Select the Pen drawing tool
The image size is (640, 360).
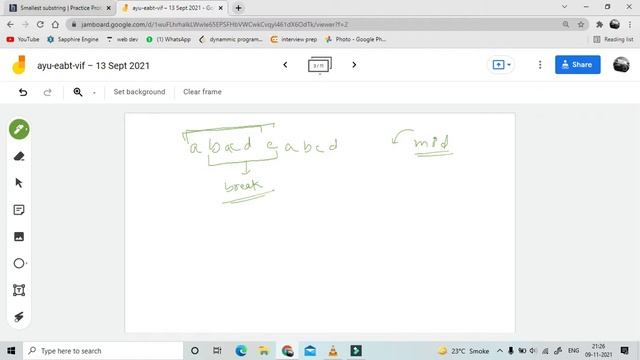[19, 129]
